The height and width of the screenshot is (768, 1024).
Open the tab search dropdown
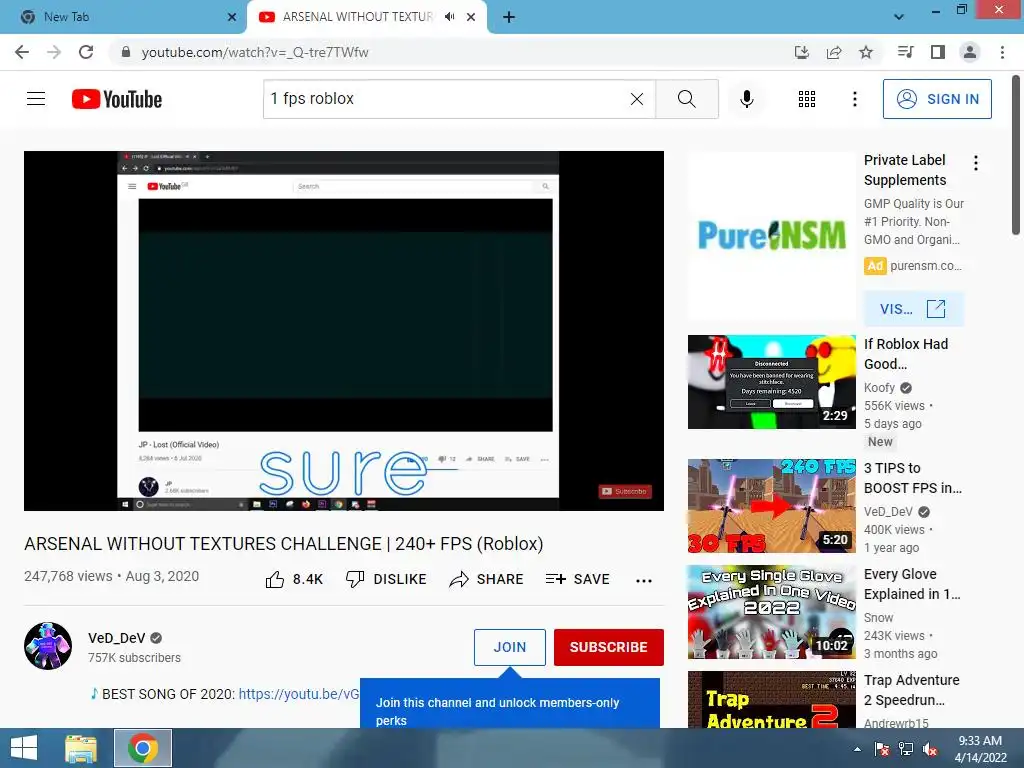tap(899, 17)
